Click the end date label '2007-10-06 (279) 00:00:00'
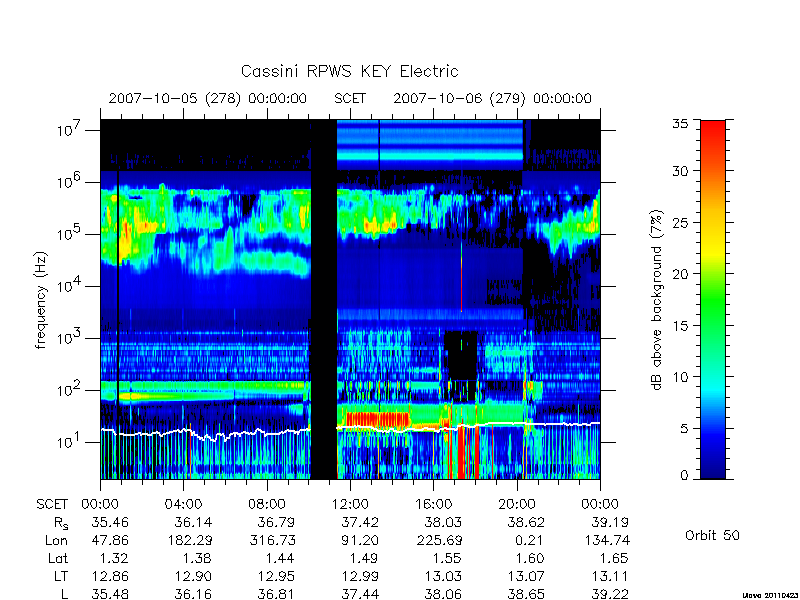The height and width of the screenshot is (600, 800). 492,98
